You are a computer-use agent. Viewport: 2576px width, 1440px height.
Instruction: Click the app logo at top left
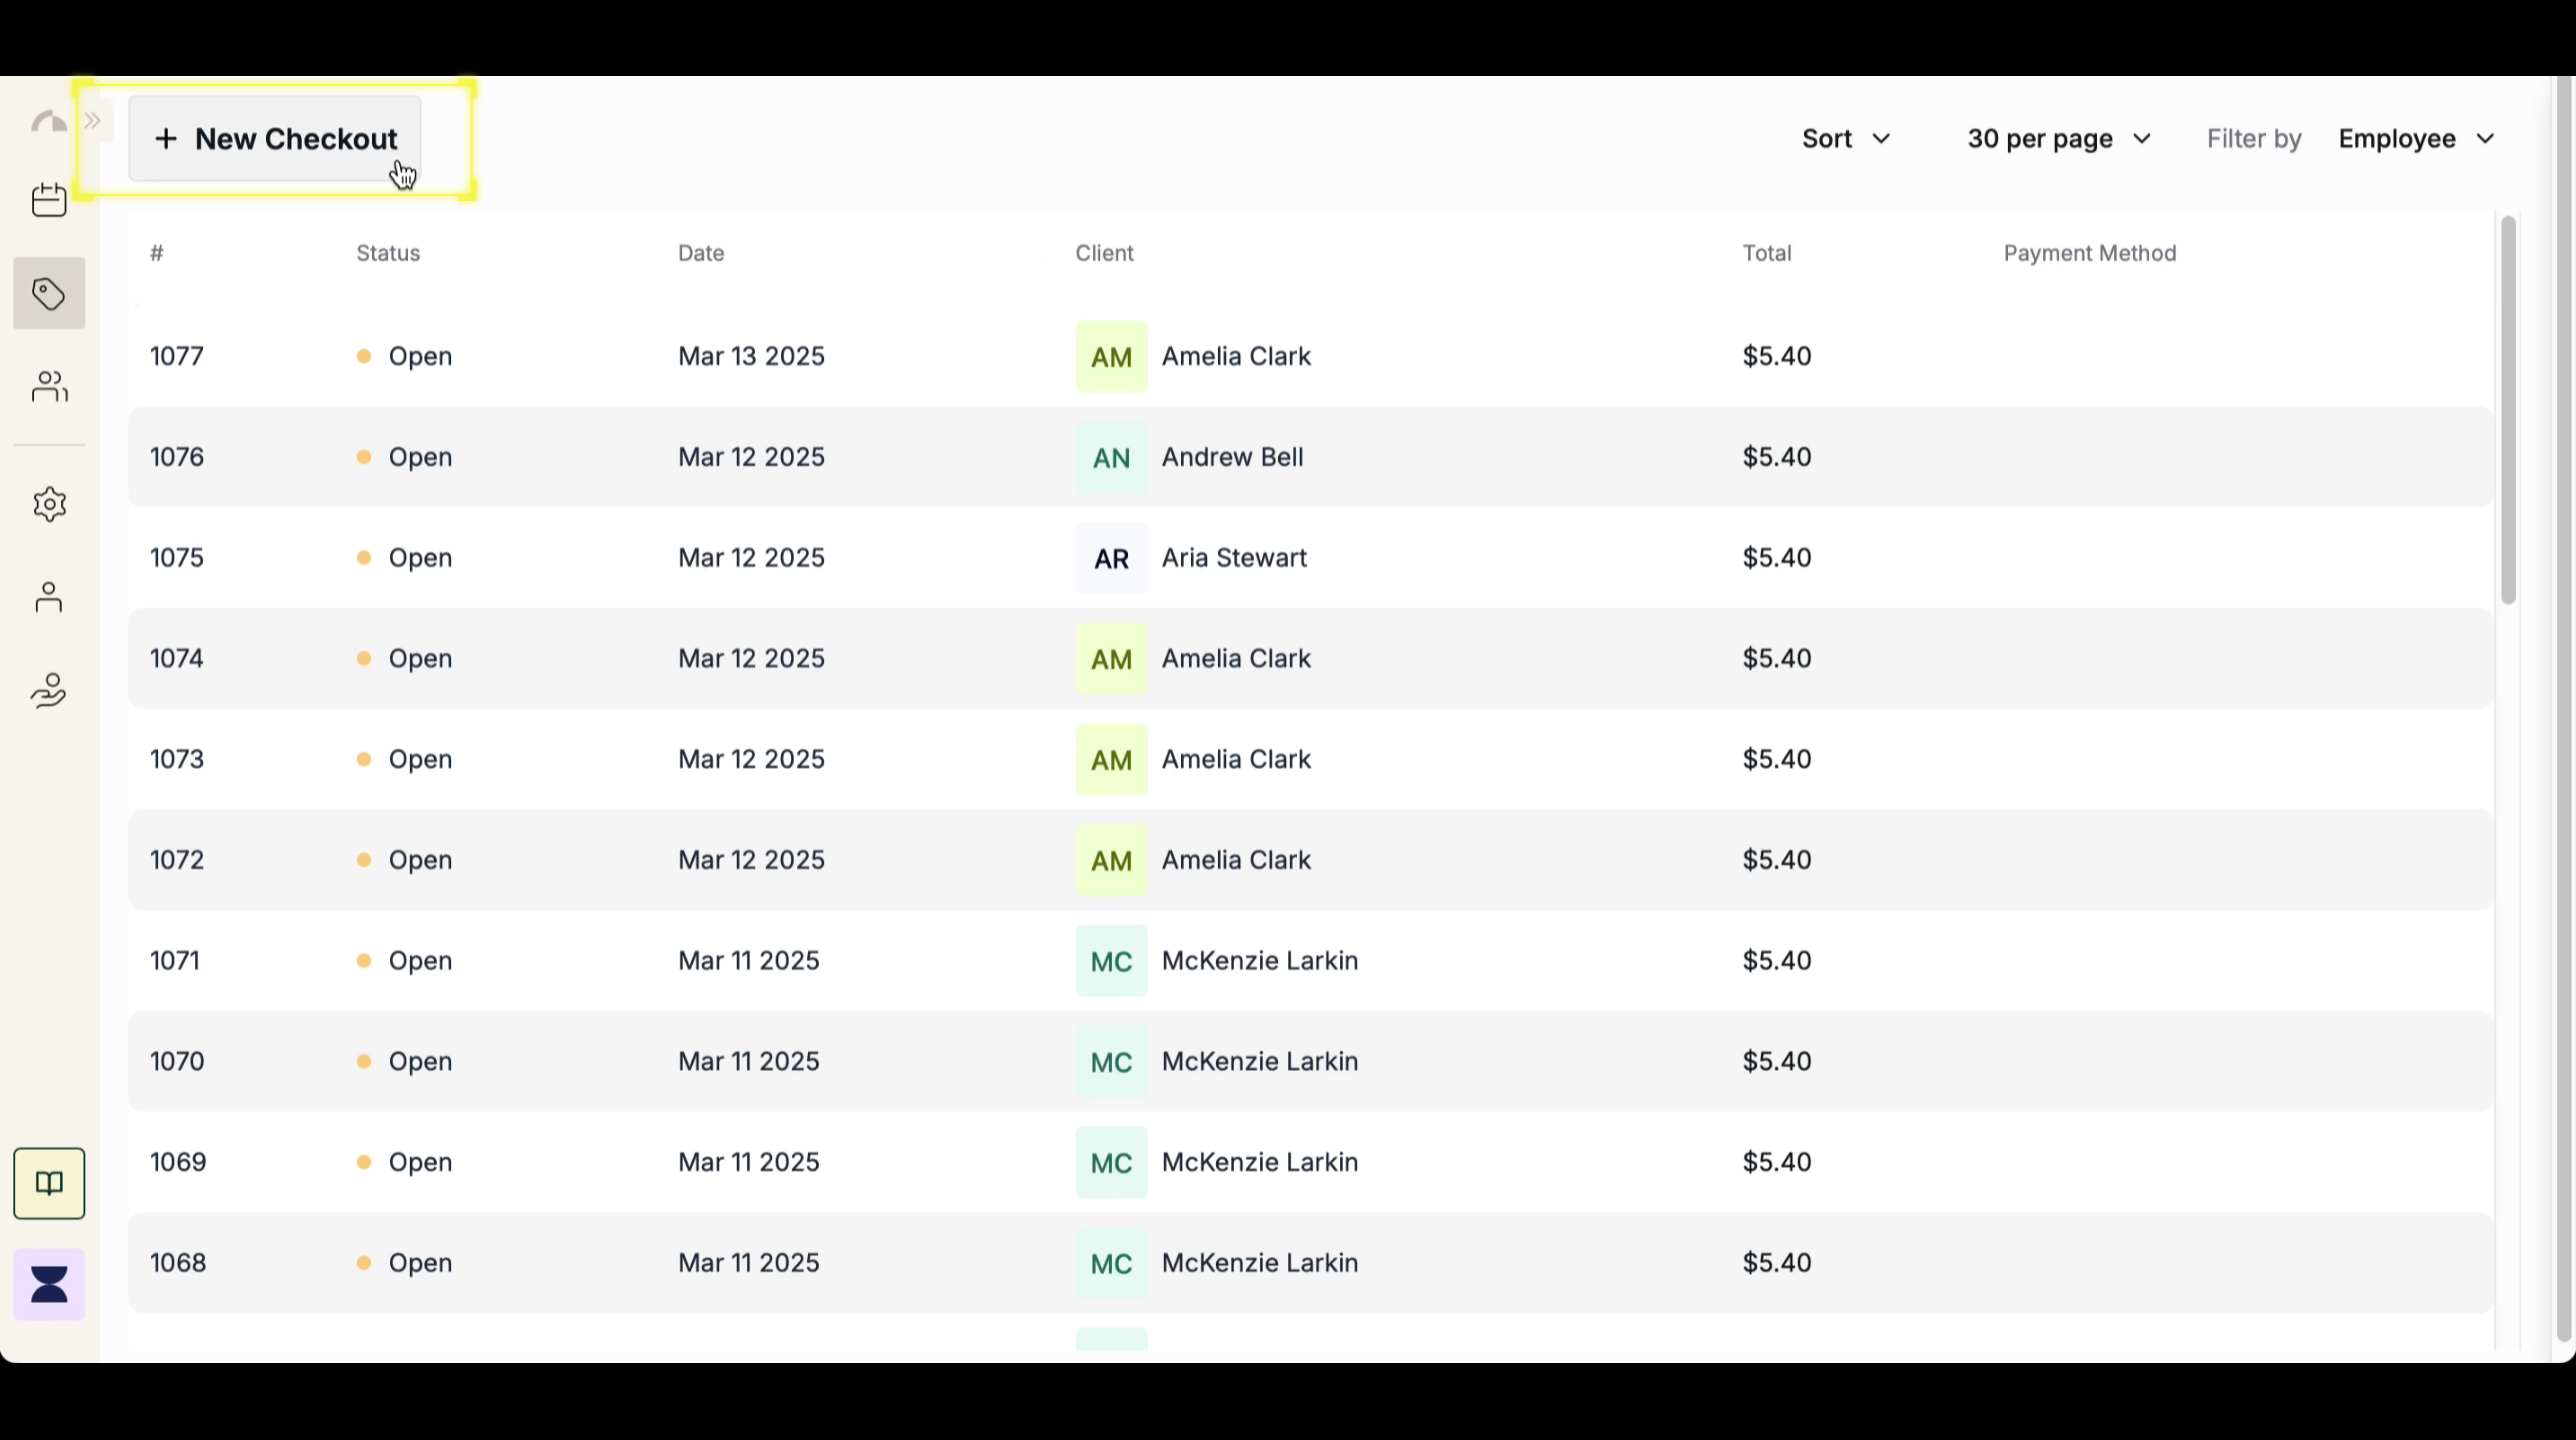click(48, 120)
